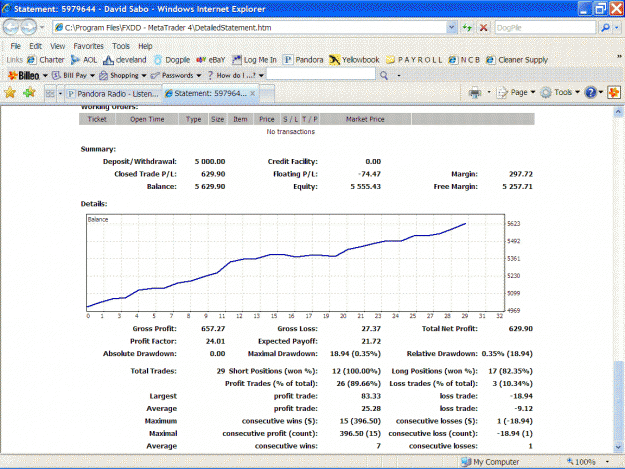This screenshot has height=469, width=625.
Task: Click the green Refresh arrows icon
Action: coord(467,27)
